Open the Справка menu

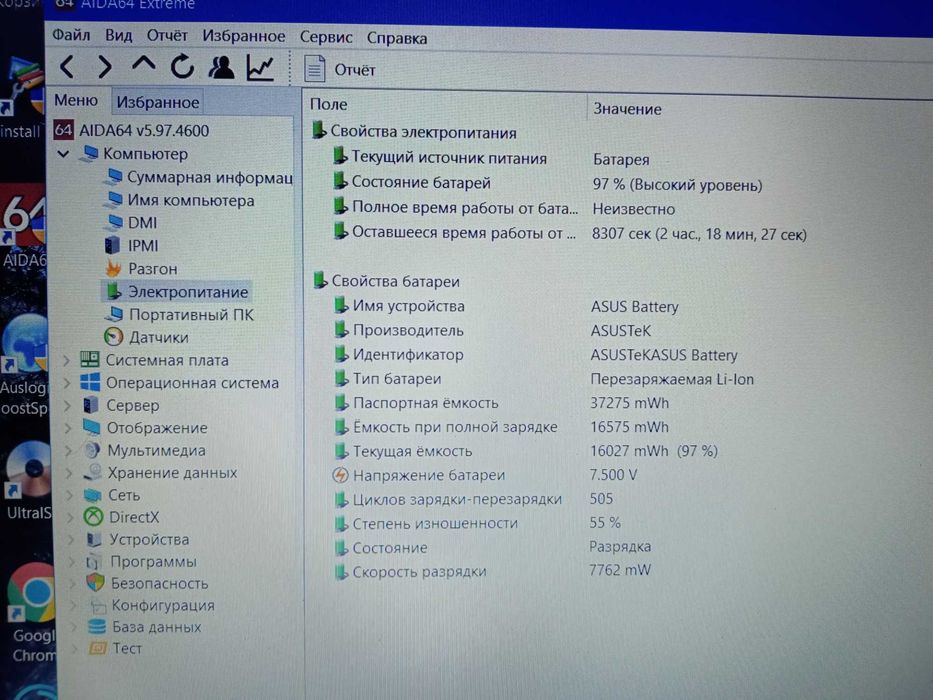pyautogui.click(x=397, y=38)
